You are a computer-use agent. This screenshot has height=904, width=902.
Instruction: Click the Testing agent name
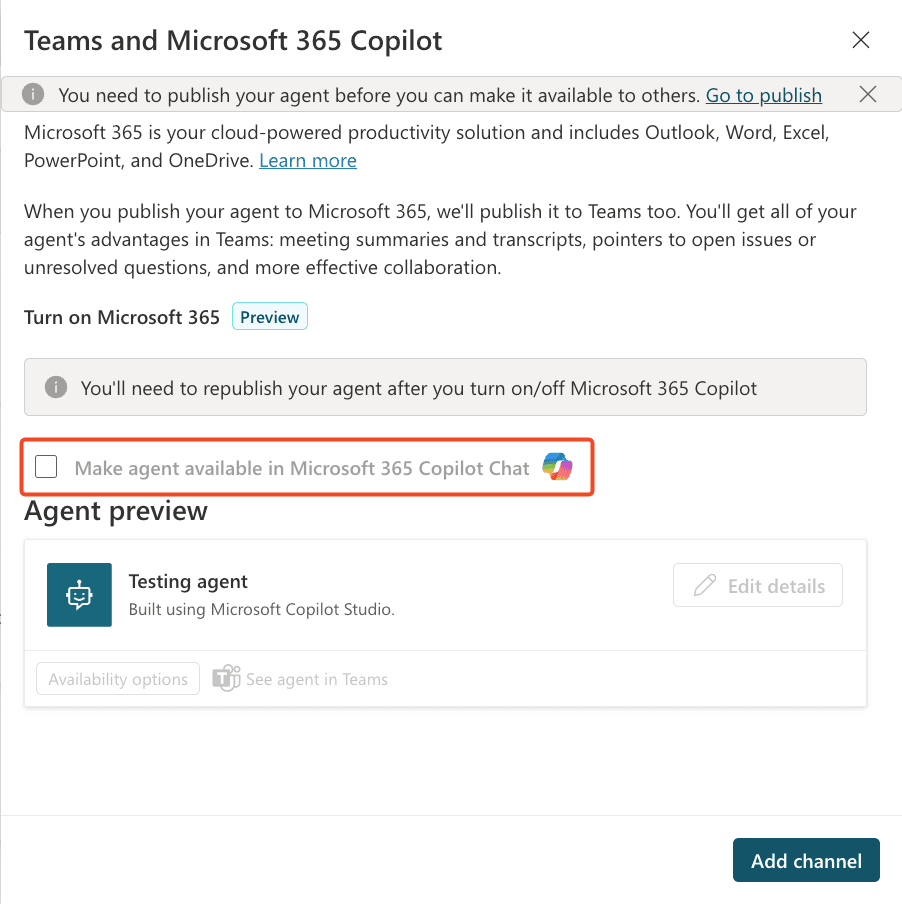point(188,581)
